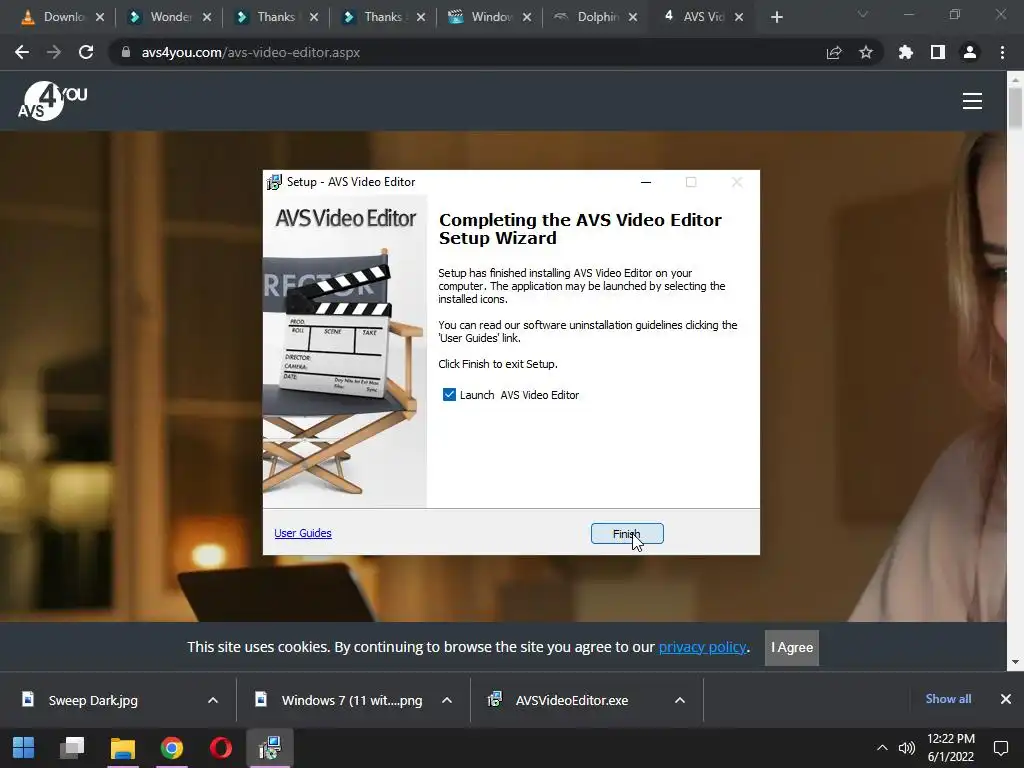This screenshot has width=1024, height=768.
Task: Open Google Chrome from the taskbar
Action: point(172,748)
